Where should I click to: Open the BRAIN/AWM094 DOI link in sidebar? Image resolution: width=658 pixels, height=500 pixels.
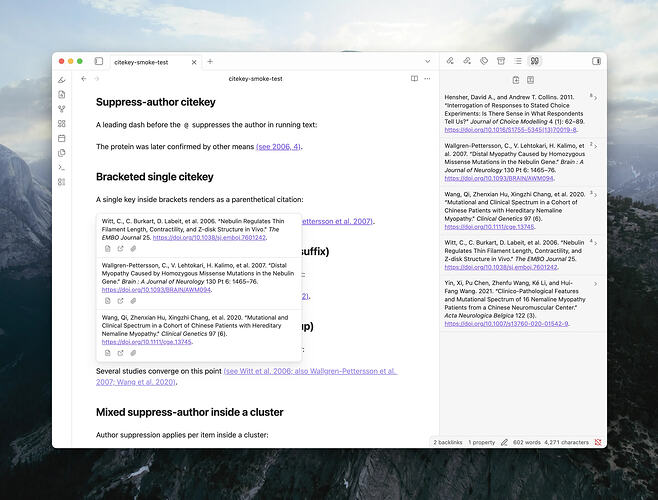(499, 178)
